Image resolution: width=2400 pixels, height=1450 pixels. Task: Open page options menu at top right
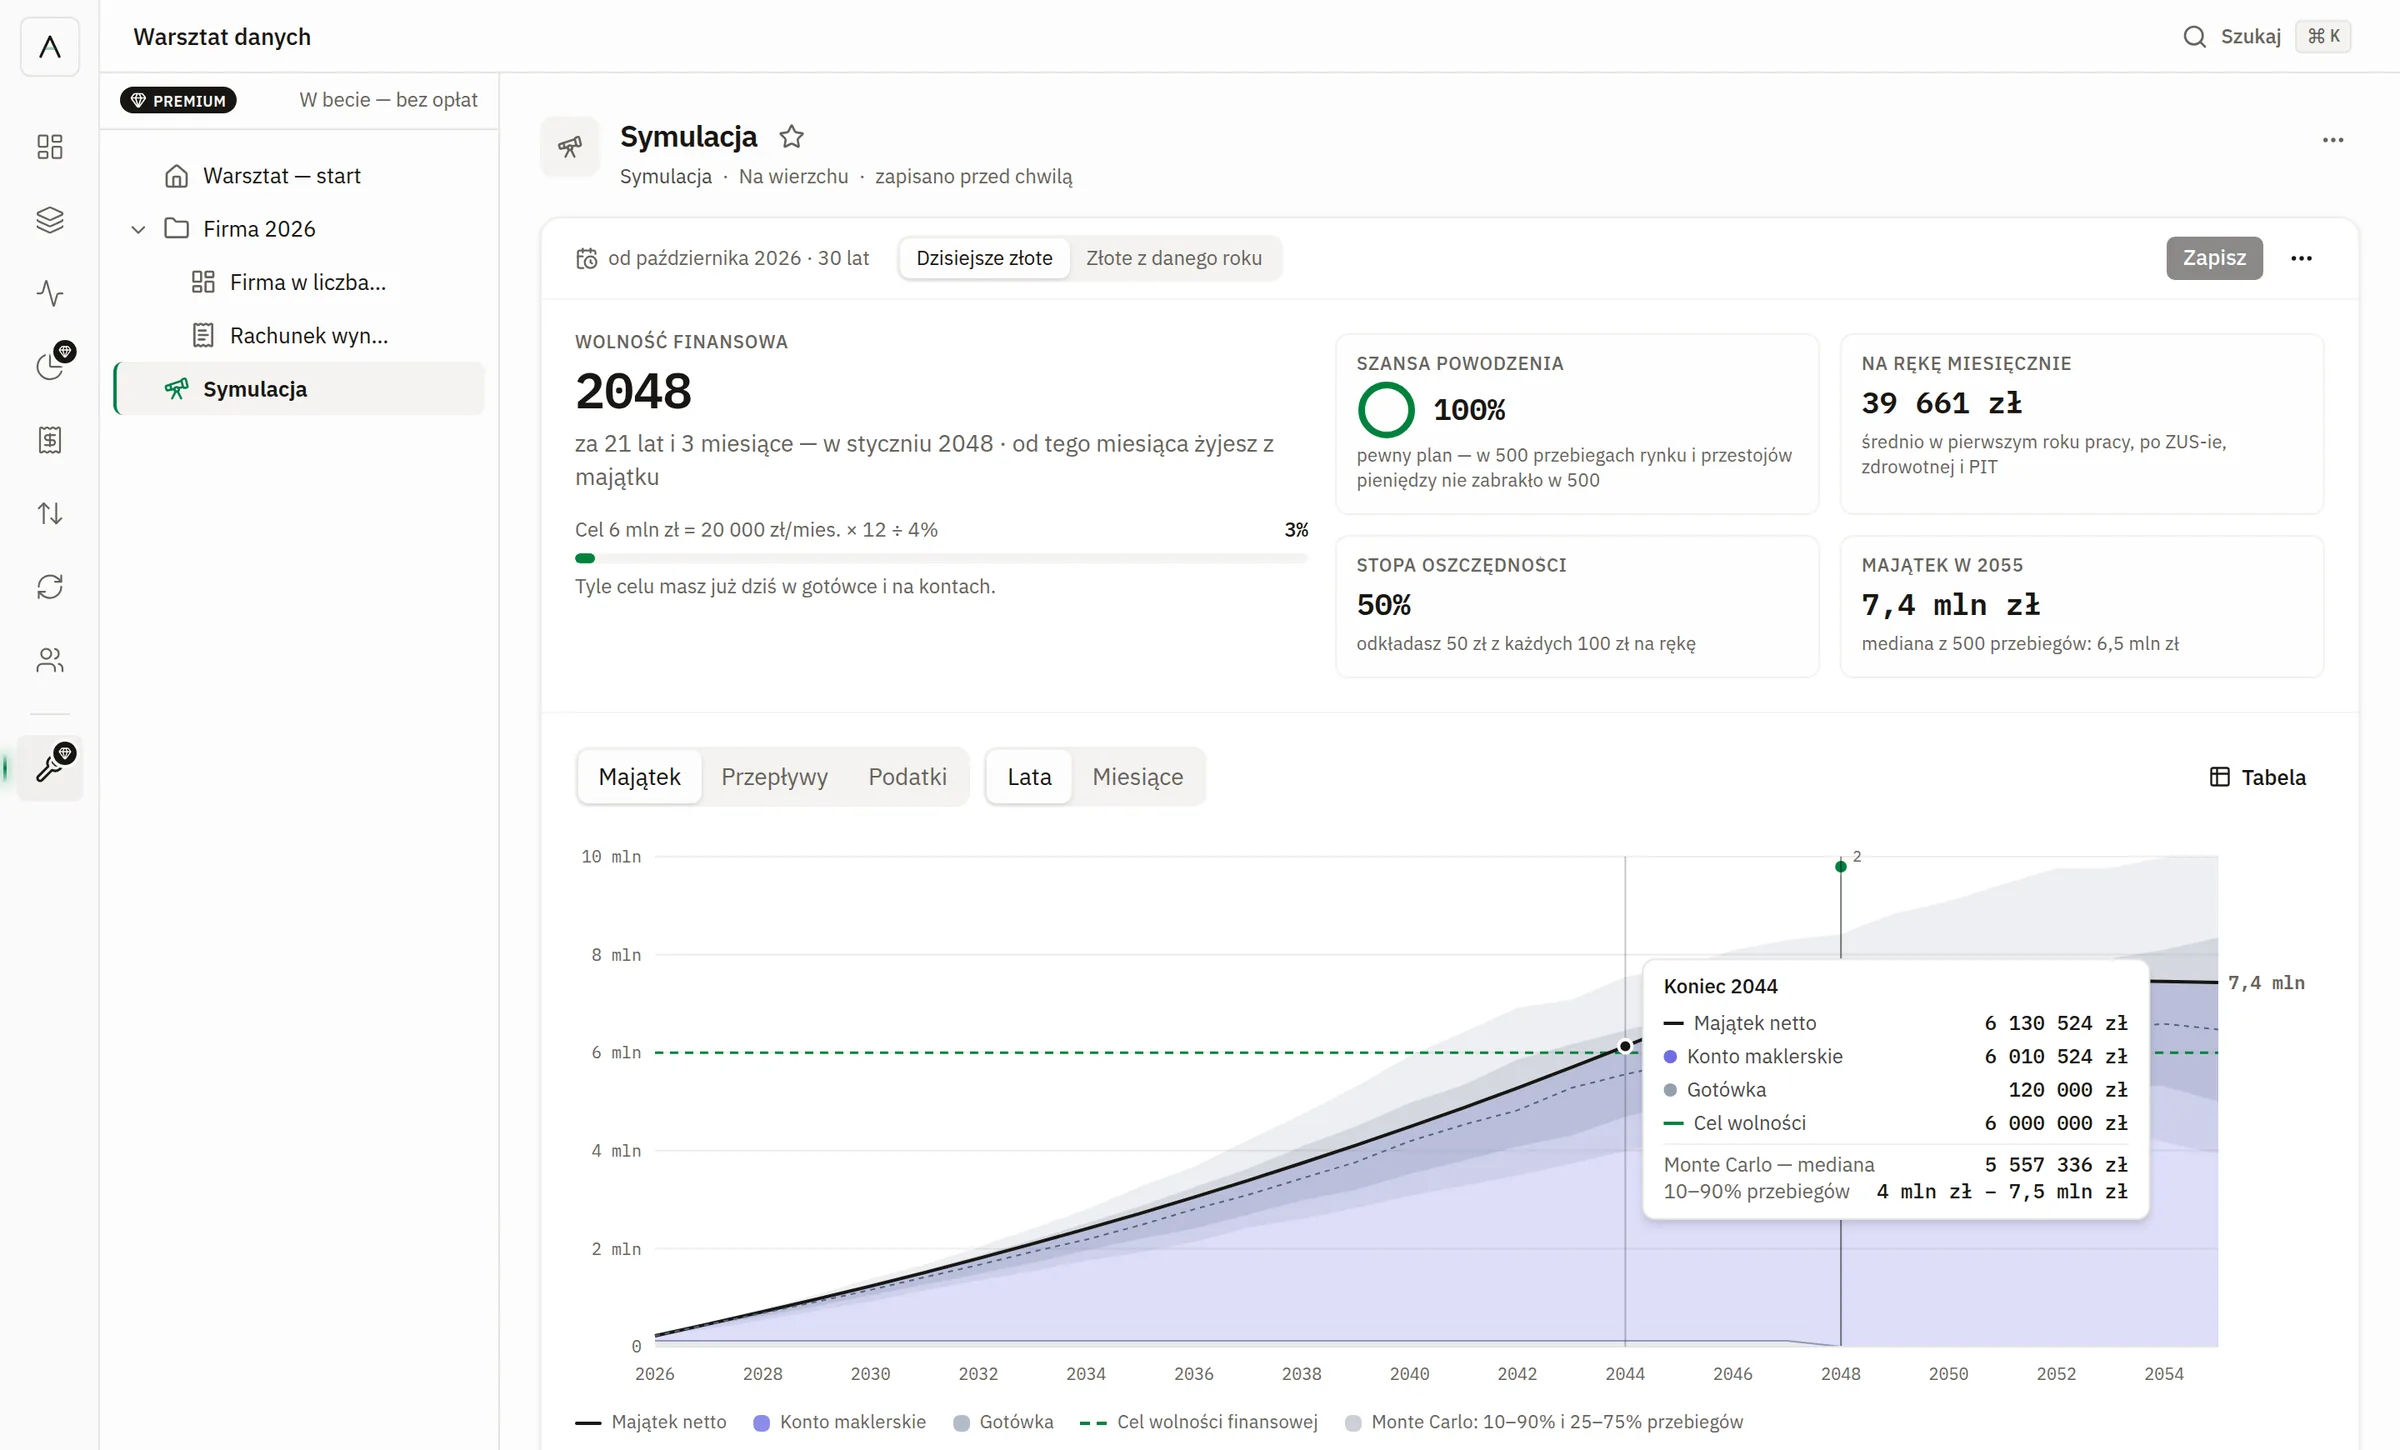click(2332, 140)
